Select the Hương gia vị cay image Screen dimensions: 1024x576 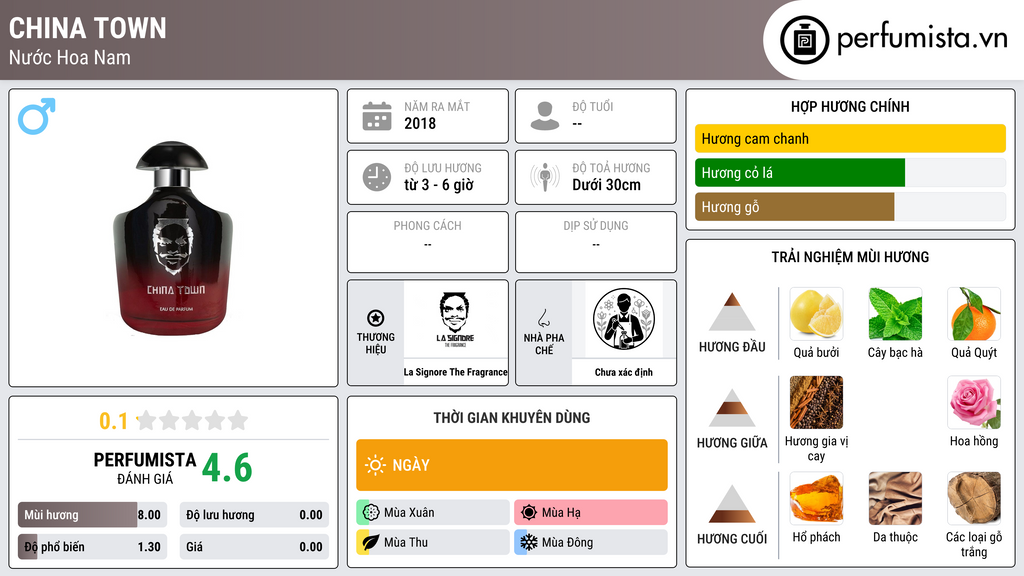[816, 402]
